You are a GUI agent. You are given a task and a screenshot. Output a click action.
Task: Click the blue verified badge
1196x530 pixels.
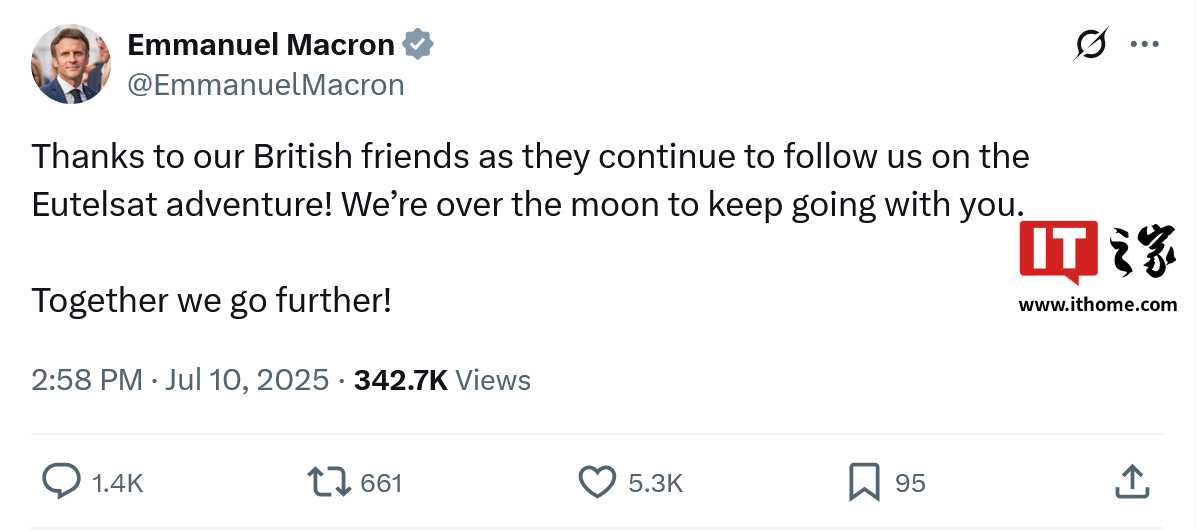(418, 45)
